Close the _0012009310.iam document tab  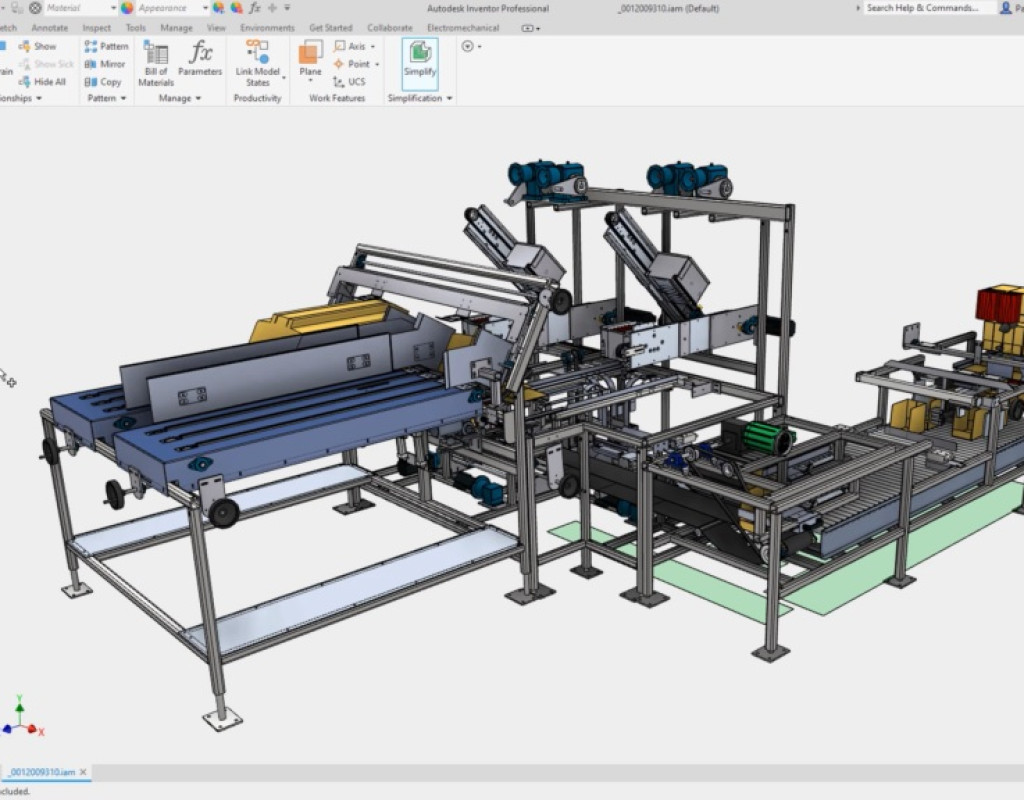[x=83, y=772]
